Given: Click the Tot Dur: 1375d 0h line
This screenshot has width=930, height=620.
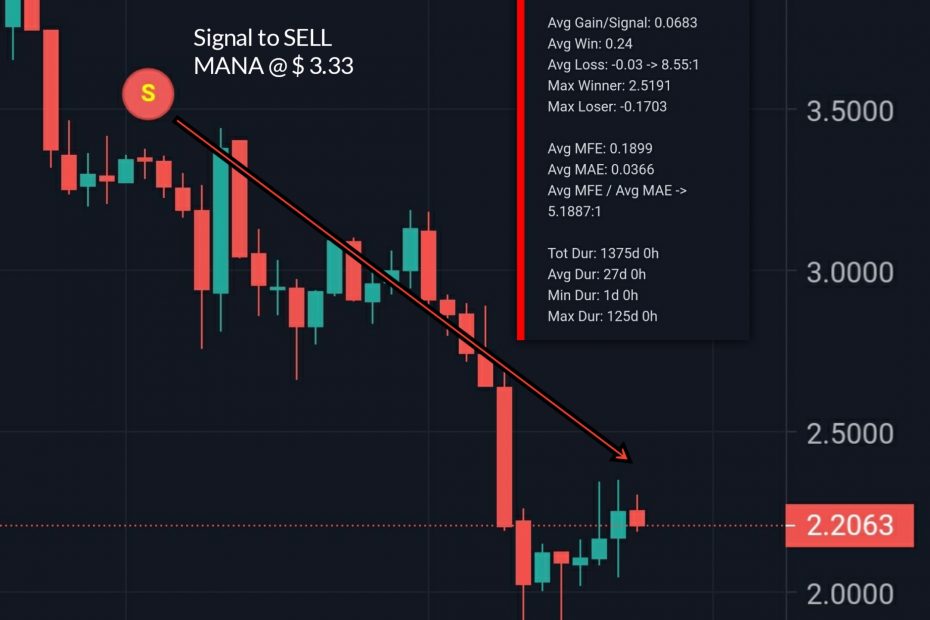Looking at the screenshot, I should coord(603,253).
